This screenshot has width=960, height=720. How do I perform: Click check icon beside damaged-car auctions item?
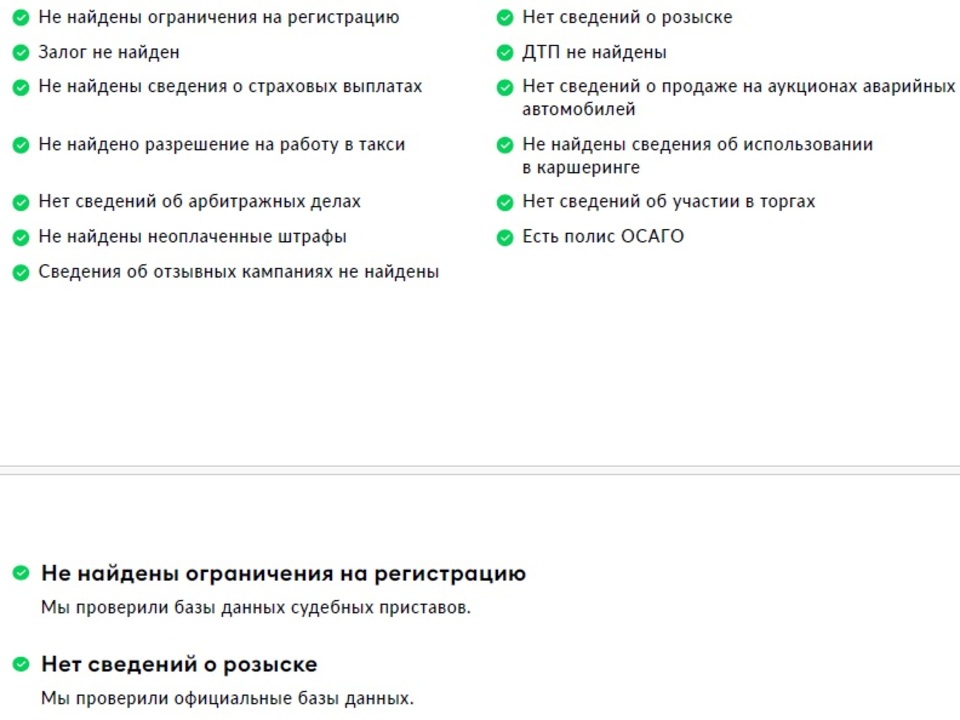505,87
